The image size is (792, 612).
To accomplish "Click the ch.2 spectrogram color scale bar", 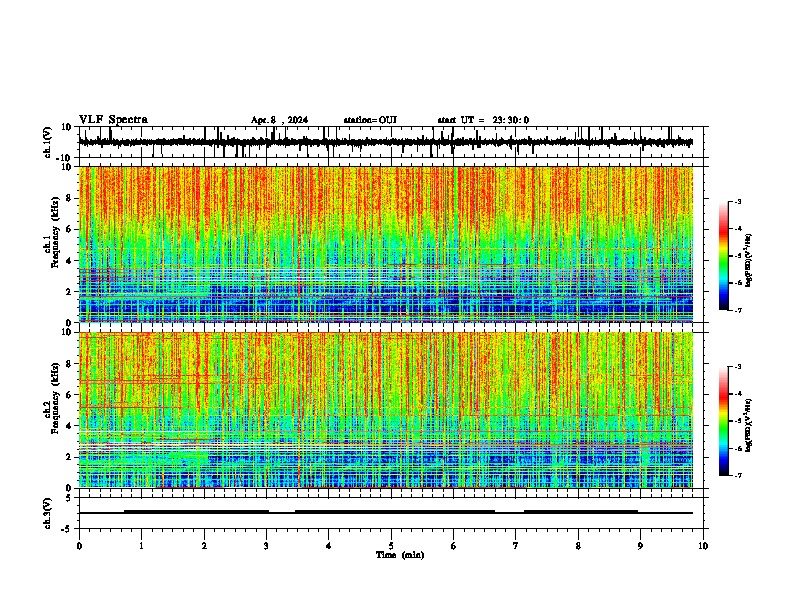I will [723, 421].
